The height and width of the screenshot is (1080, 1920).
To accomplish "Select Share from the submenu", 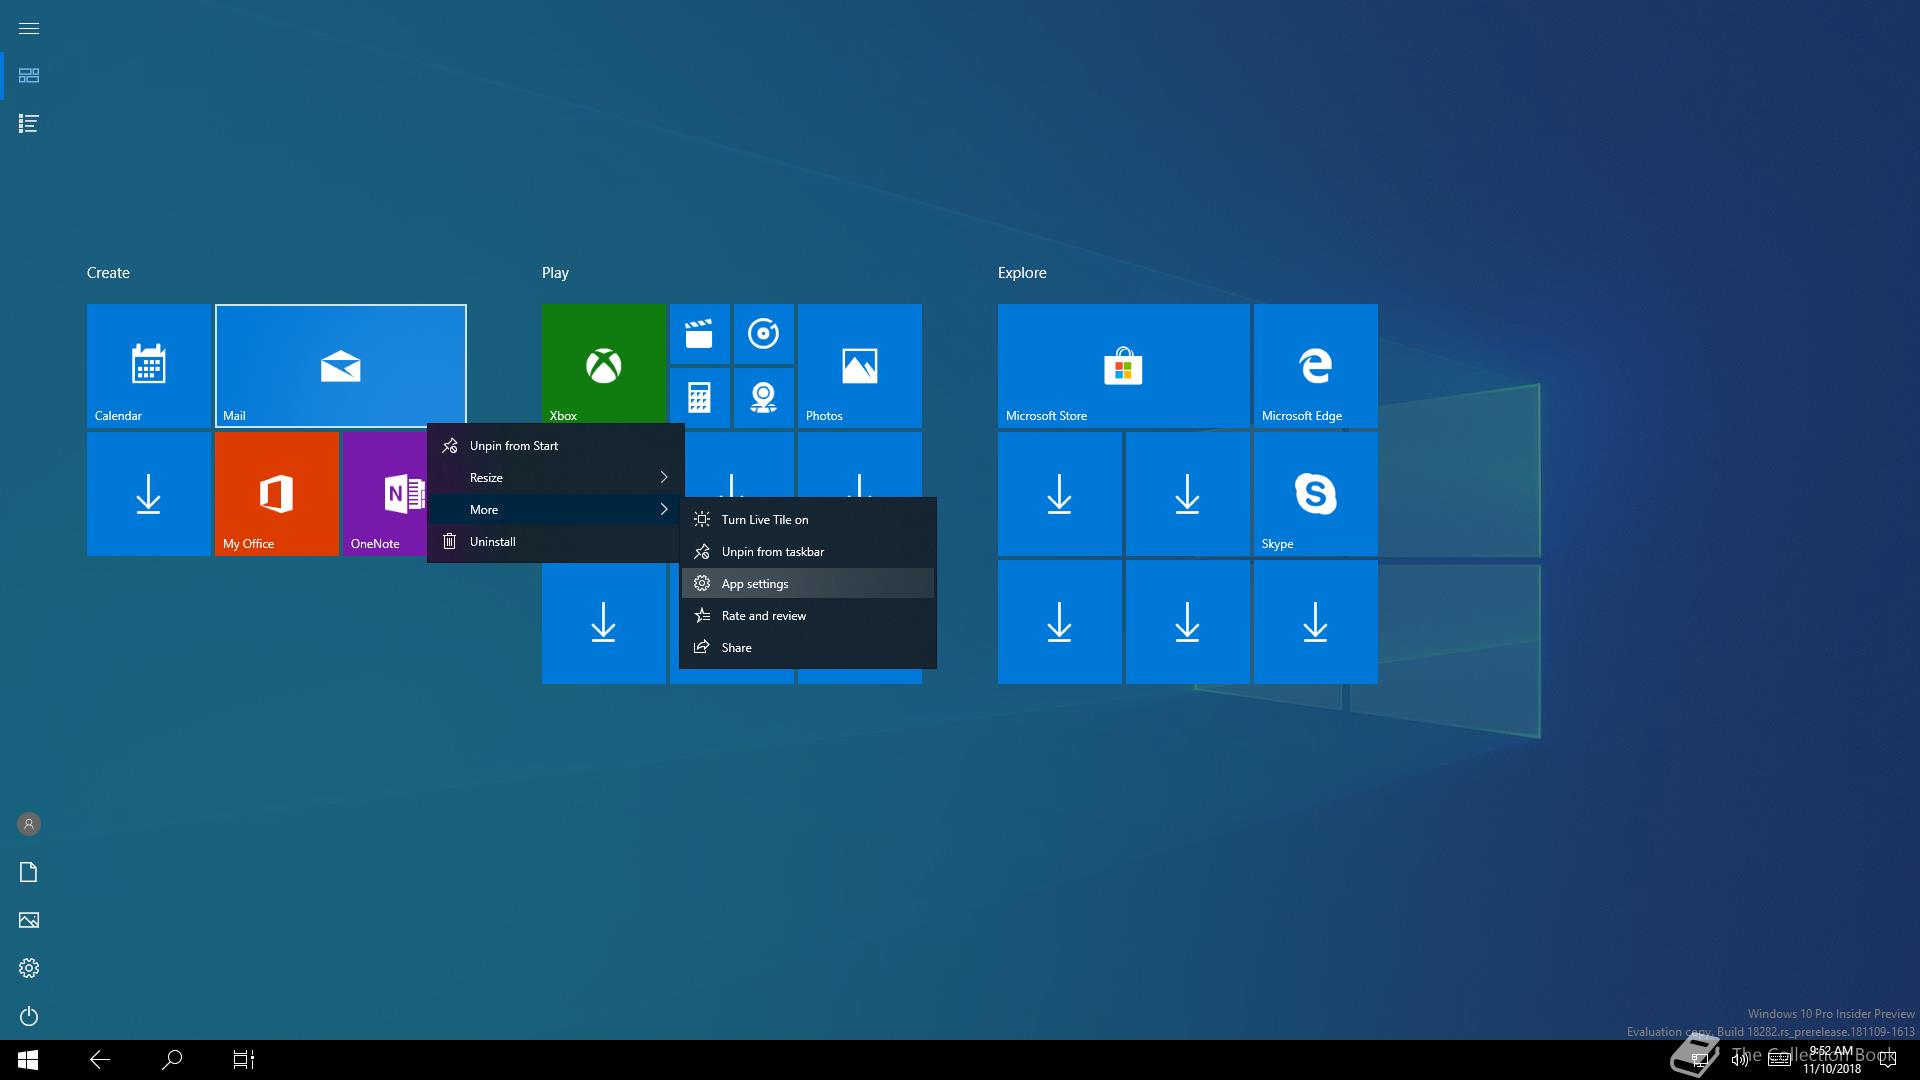I will (x=808, y=648).
